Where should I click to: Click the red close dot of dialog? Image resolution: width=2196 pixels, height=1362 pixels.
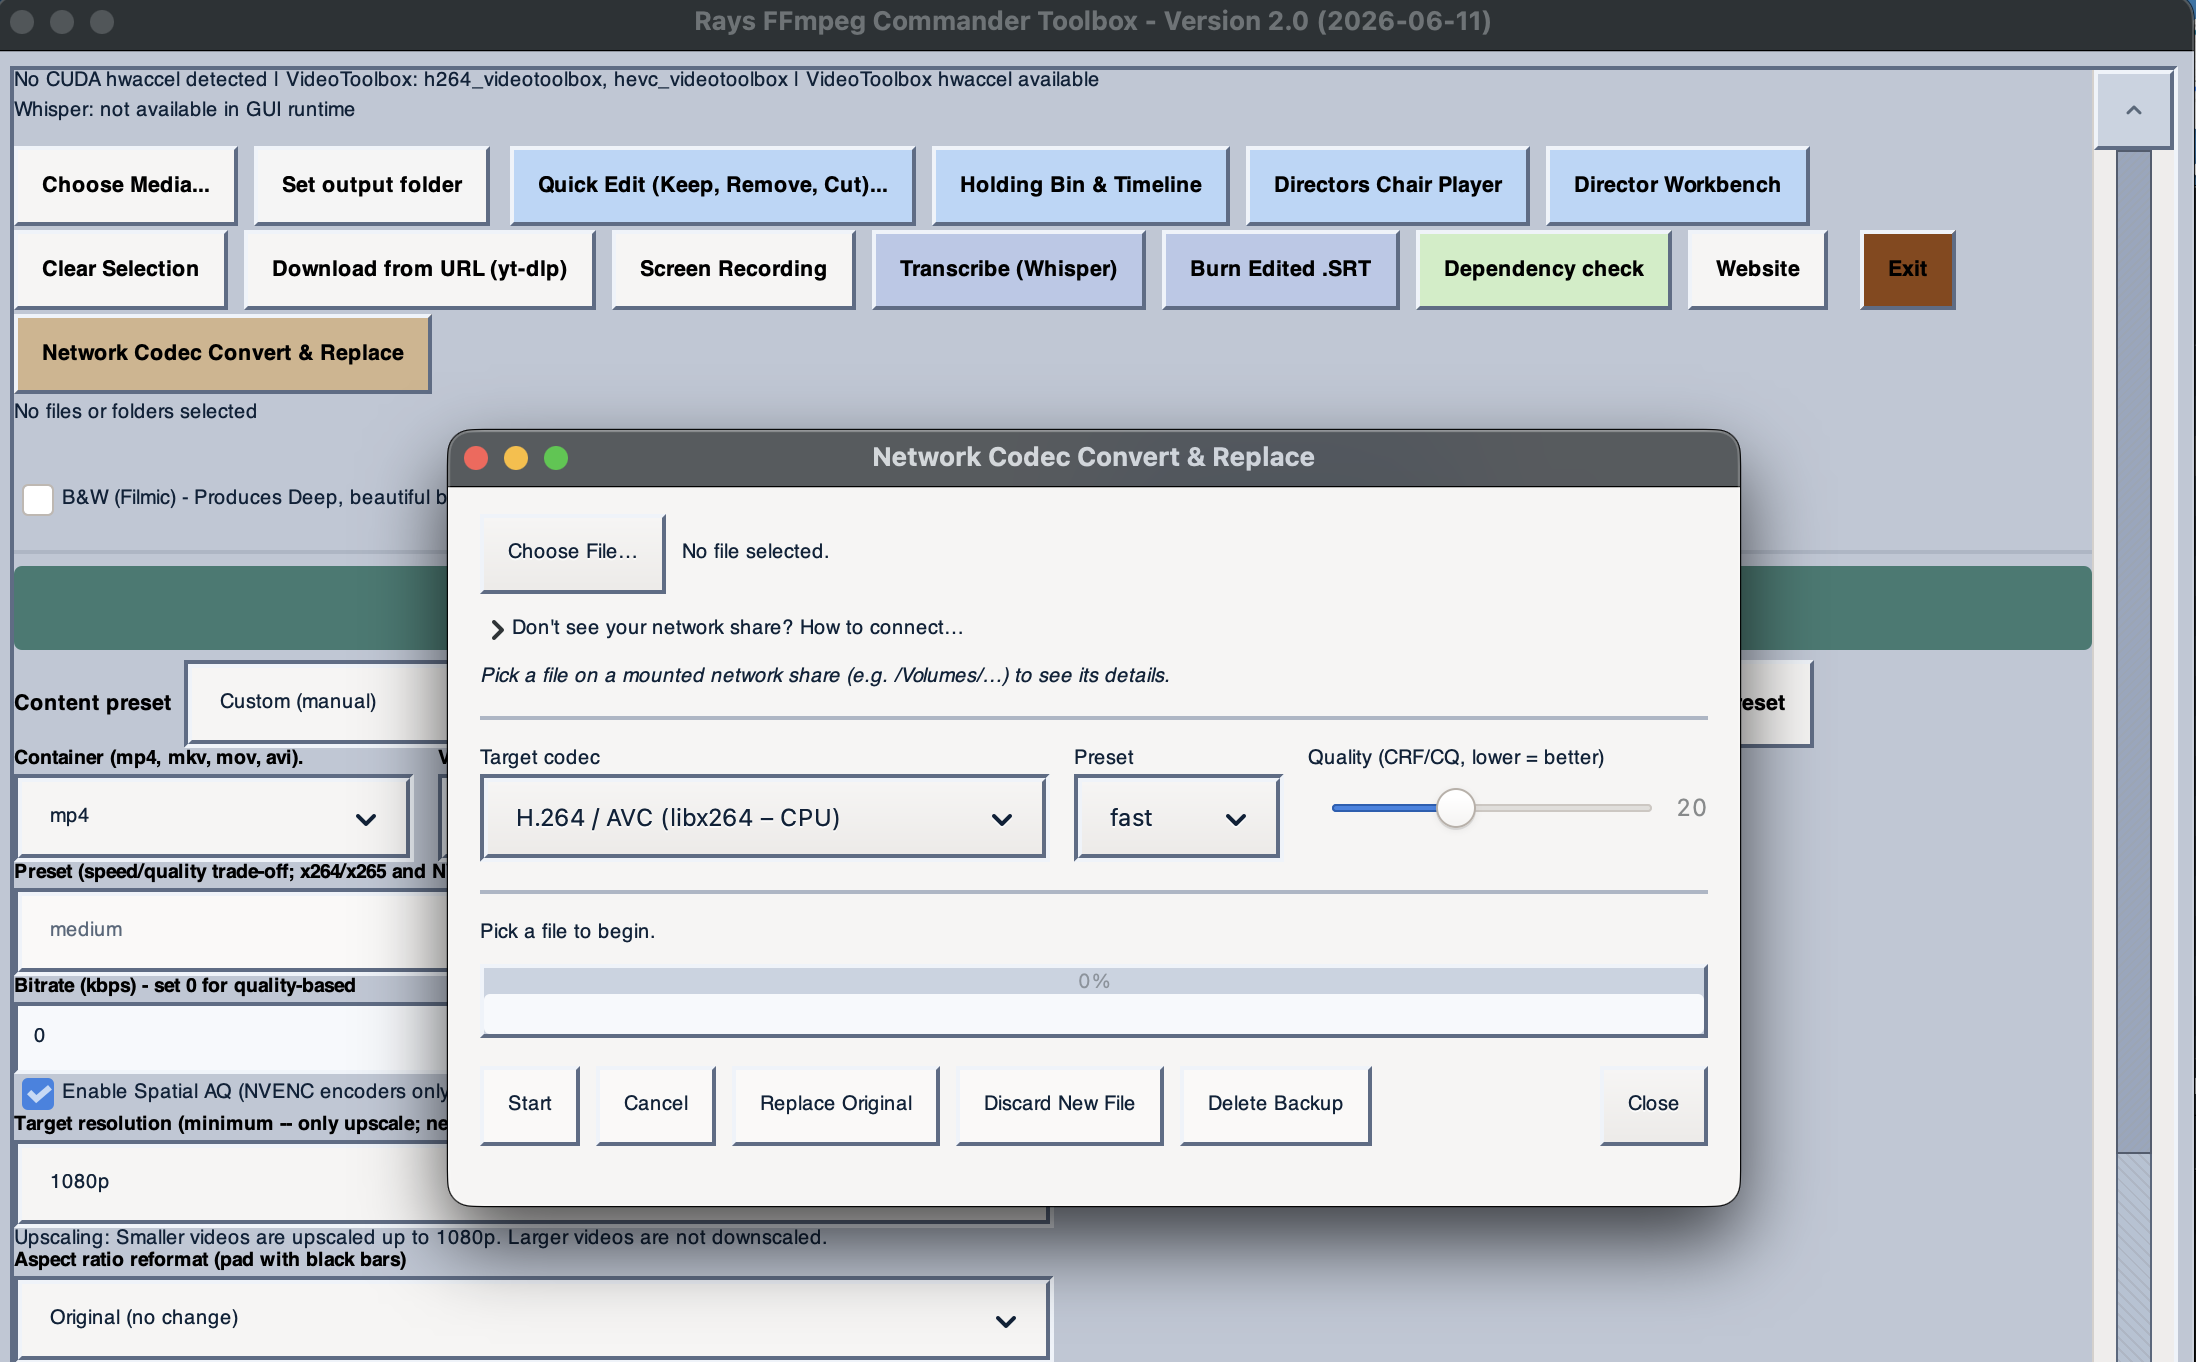[x=476, y=458]
